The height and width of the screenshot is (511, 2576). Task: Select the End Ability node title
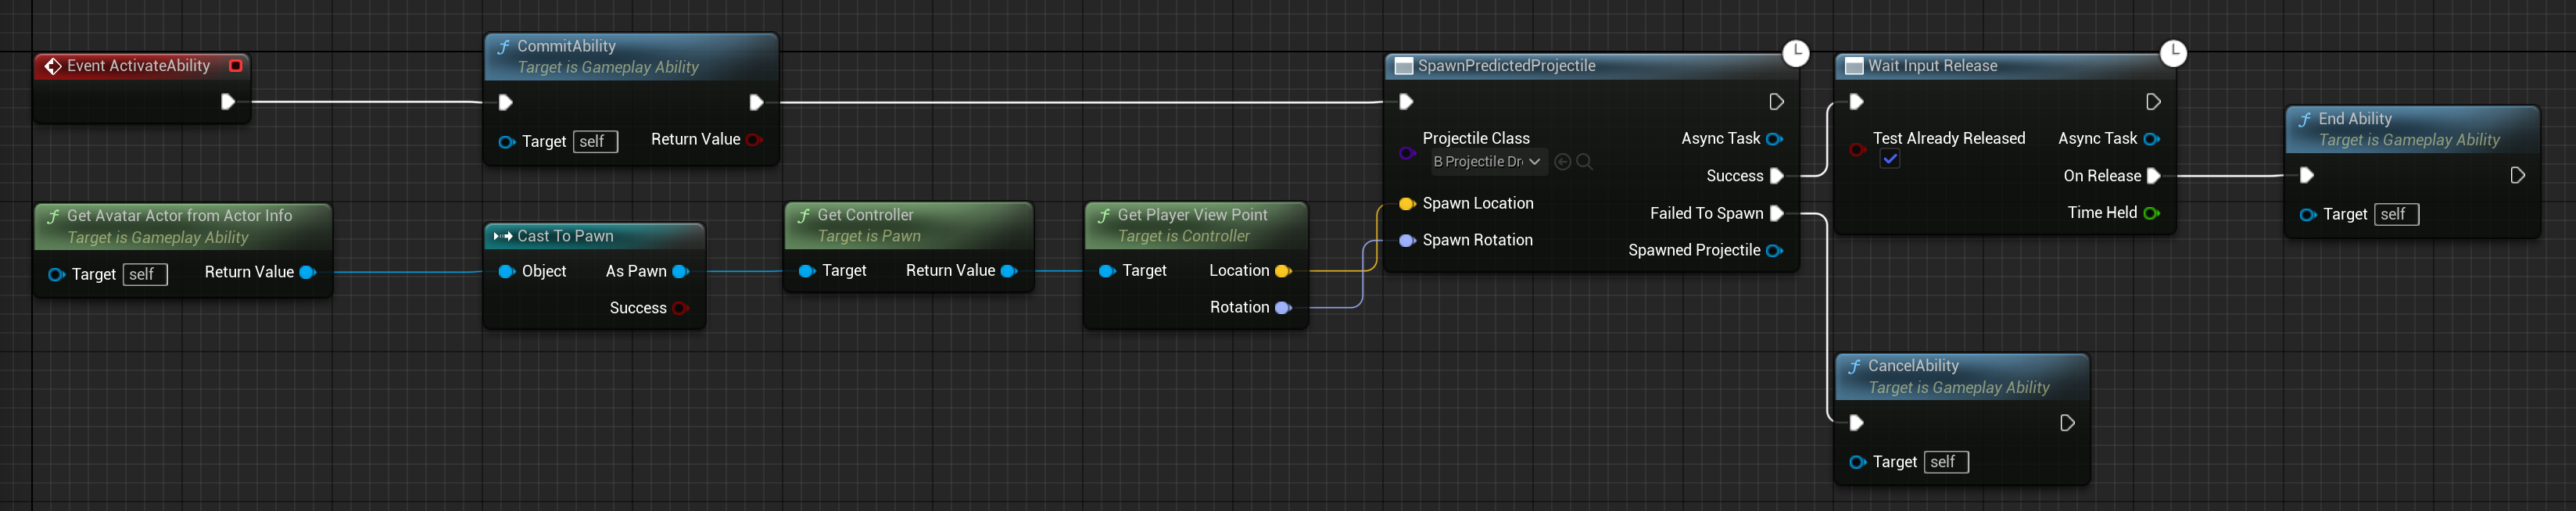(x=2355, y=119)
